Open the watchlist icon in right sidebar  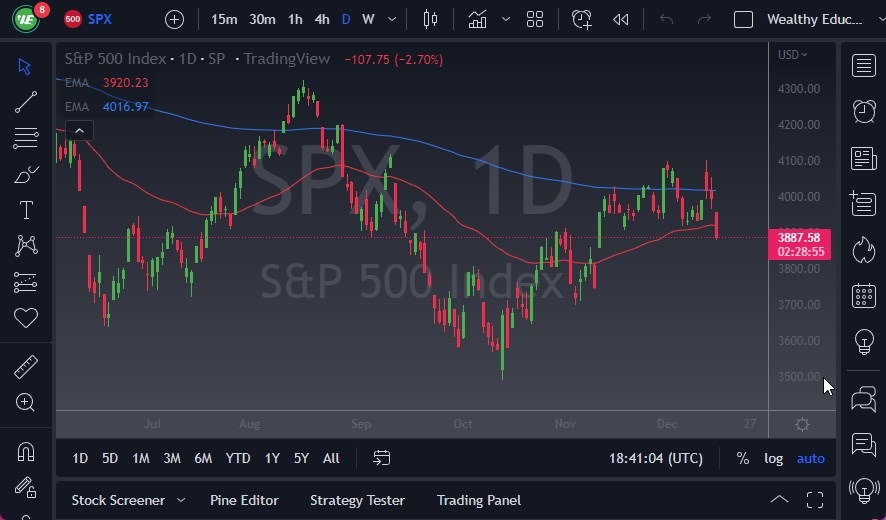click(x=863, y=66)
